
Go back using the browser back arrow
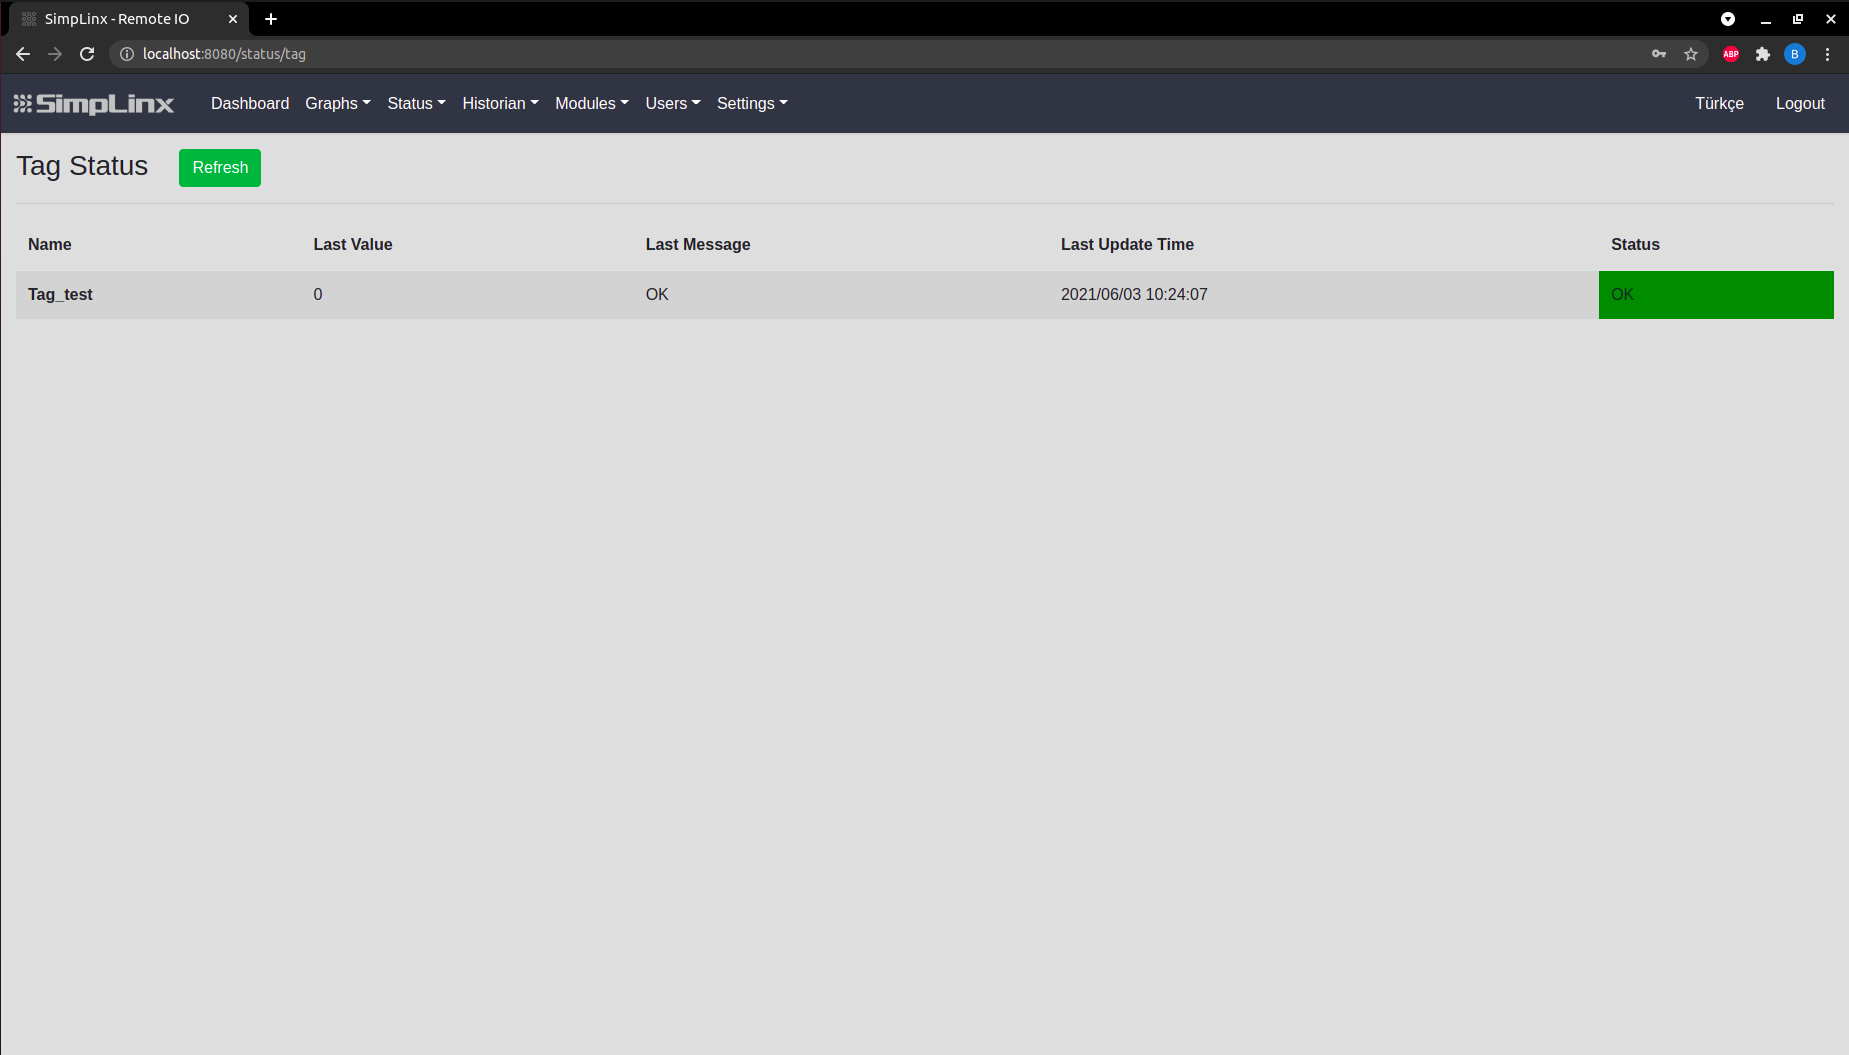[23, 54]
